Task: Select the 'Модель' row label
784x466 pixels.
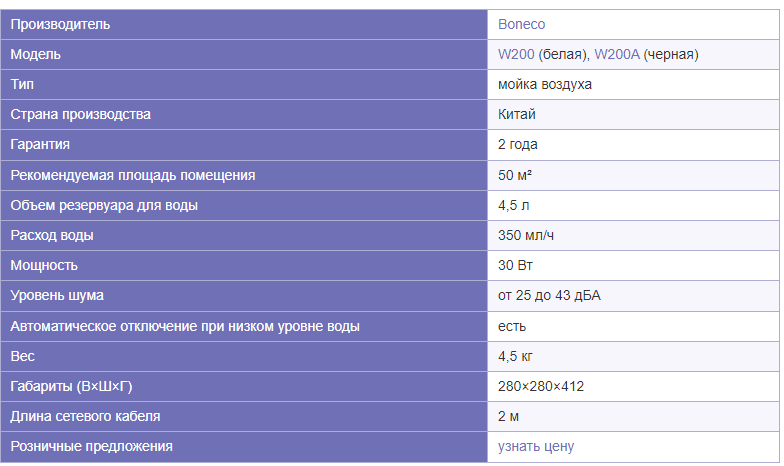Action: 36,54
